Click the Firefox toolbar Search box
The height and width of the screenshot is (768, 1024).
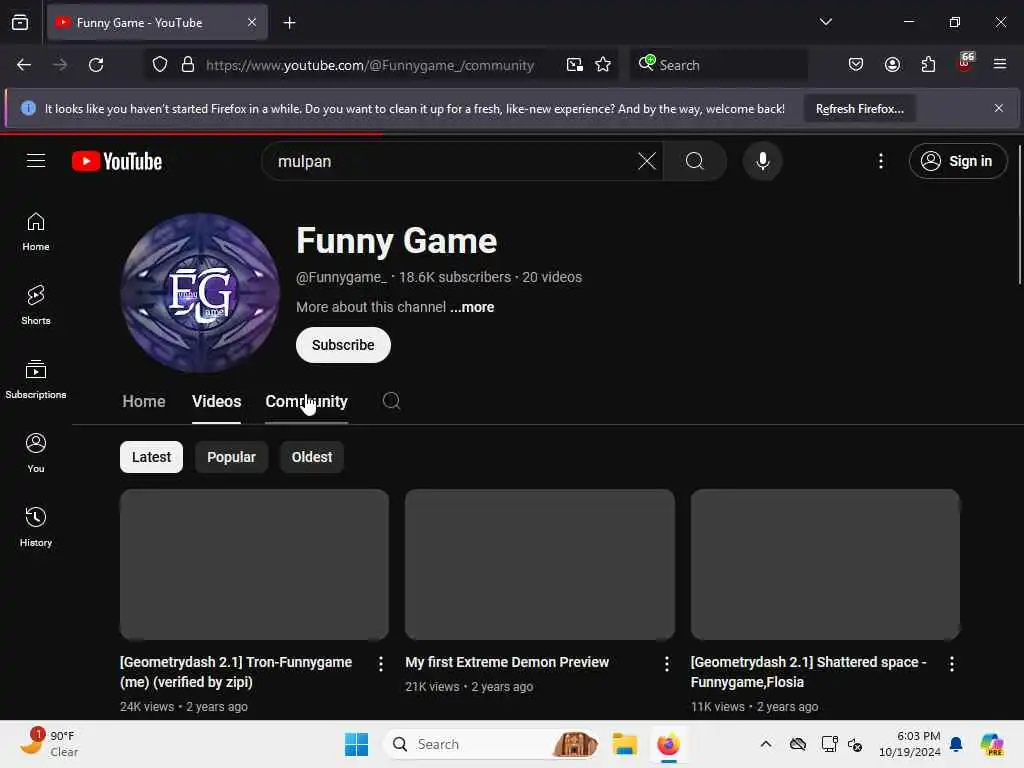tap(718, 65)
